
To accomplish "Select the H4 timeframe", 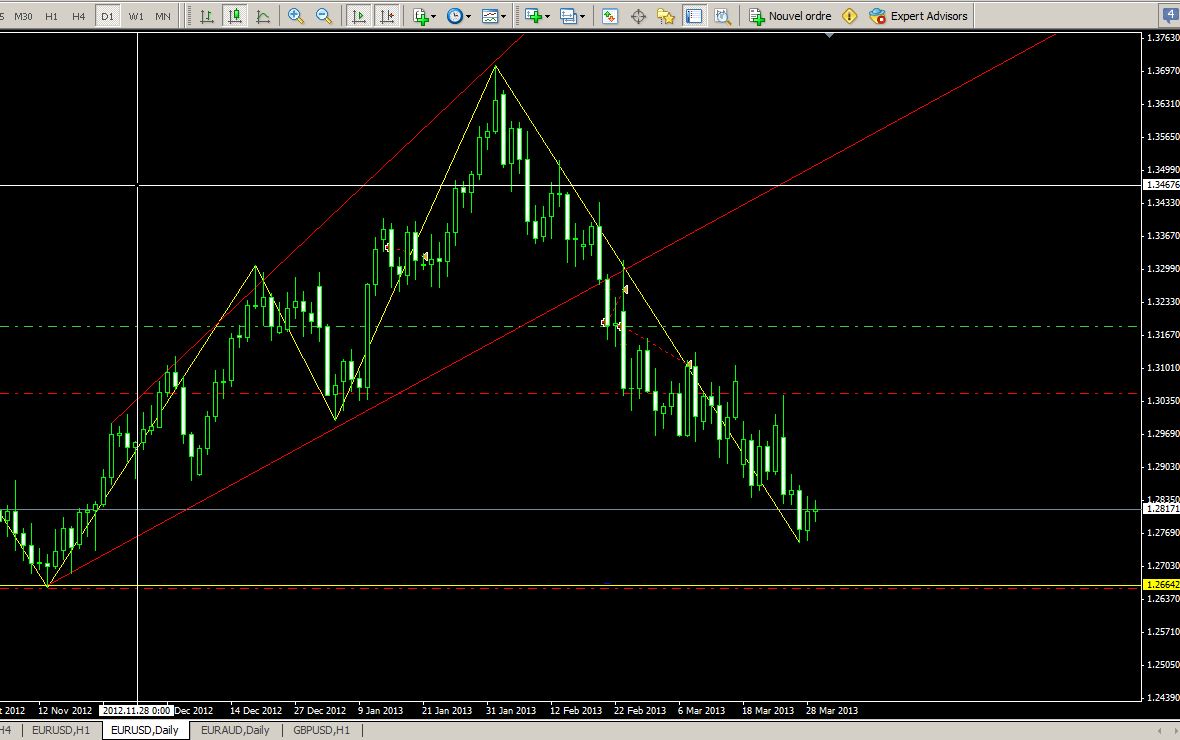I will [78, 16].
